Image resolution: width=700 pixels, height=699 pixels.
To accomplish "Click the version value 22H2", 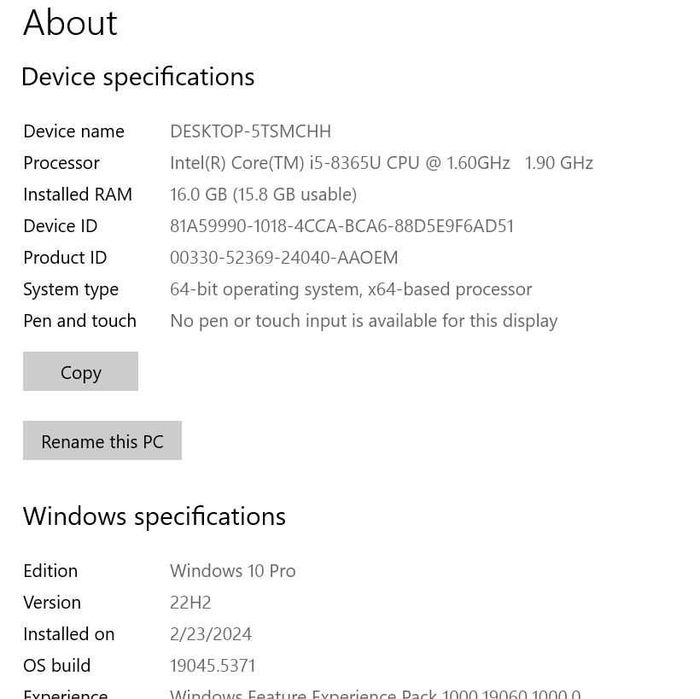I will click(x=190, y=602).
